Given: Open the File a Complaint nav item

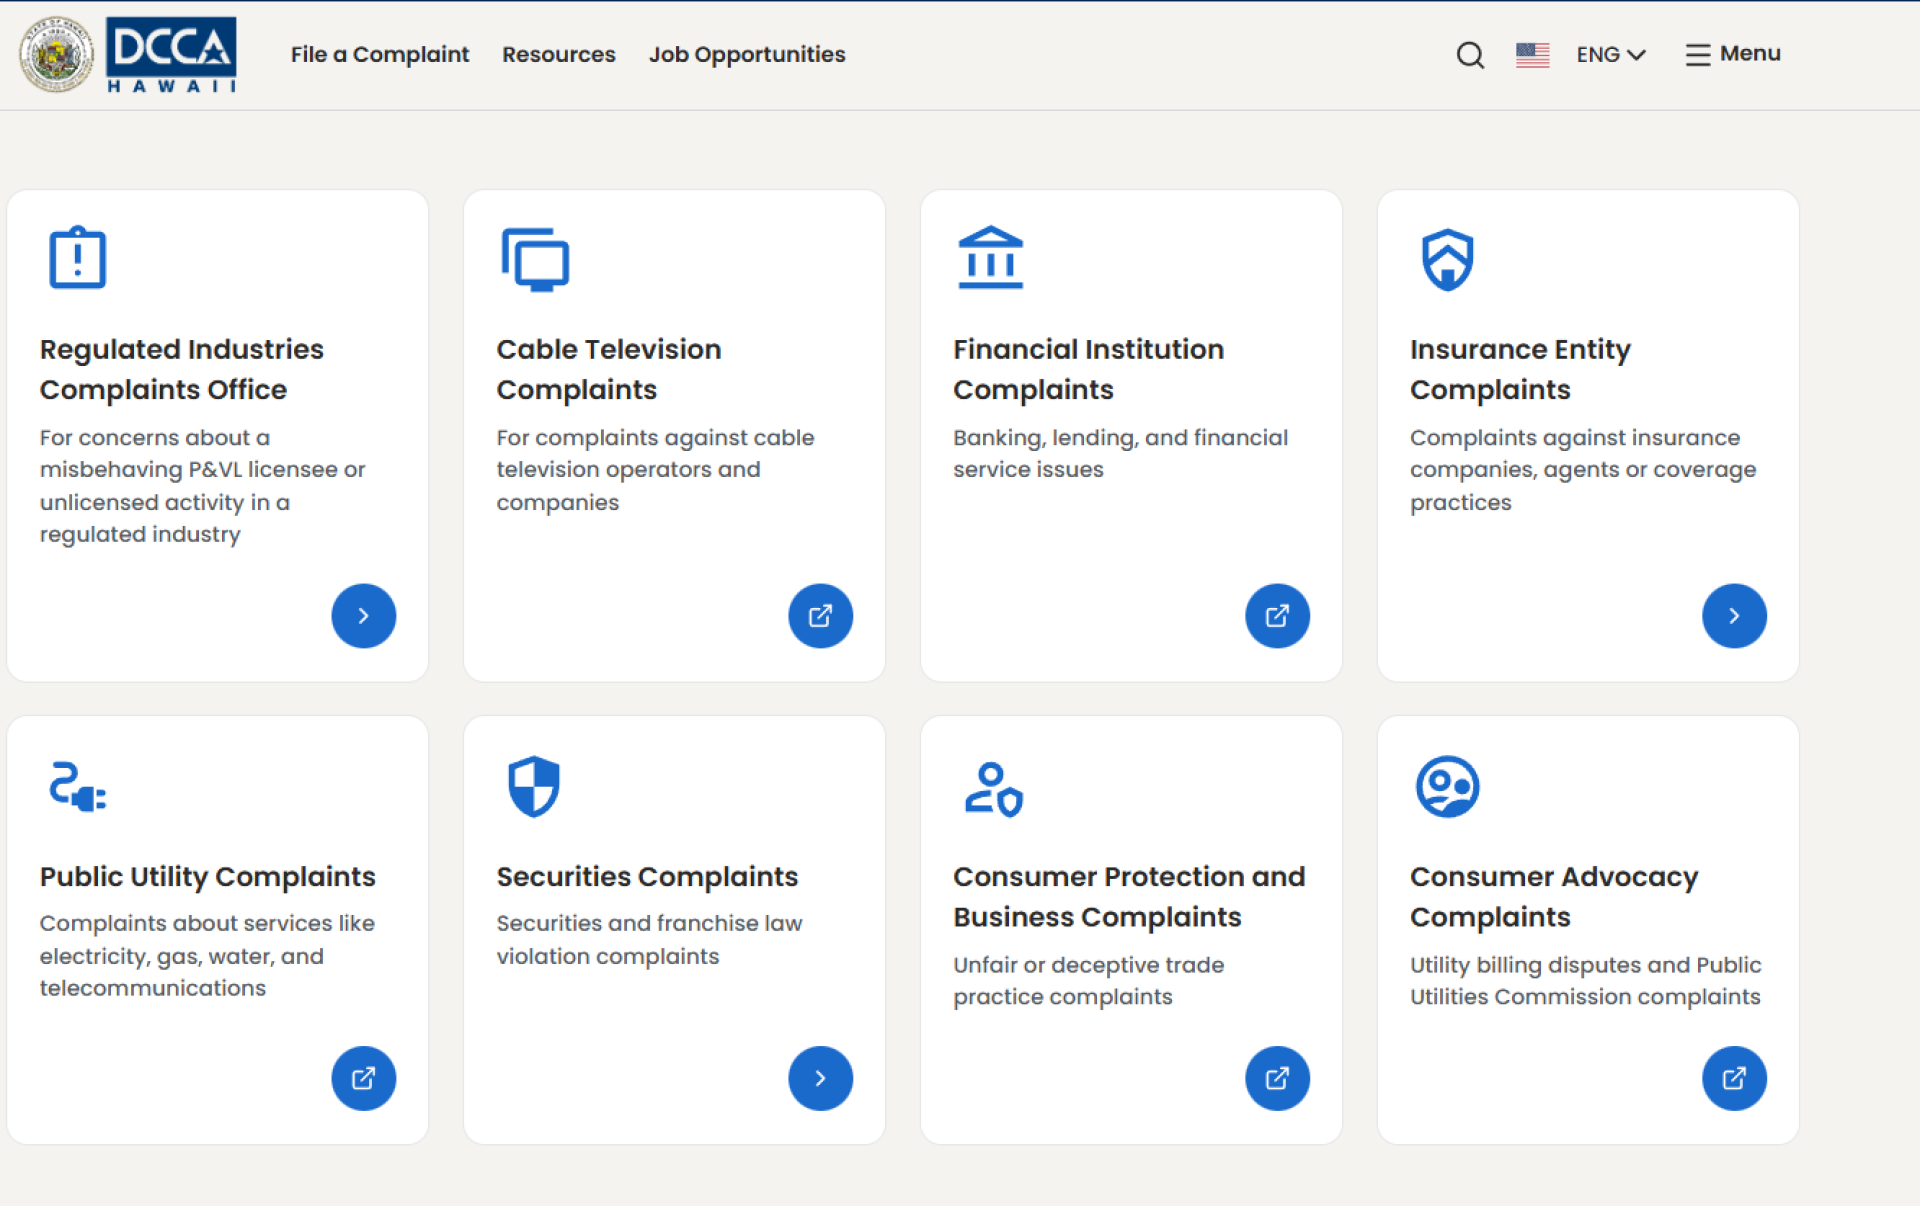Looking at the screenshot, I should tap(379, 54).
